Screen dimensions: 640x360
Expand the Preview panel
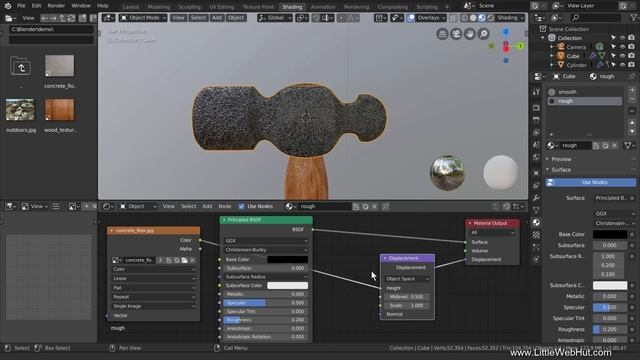pos(561,159)
